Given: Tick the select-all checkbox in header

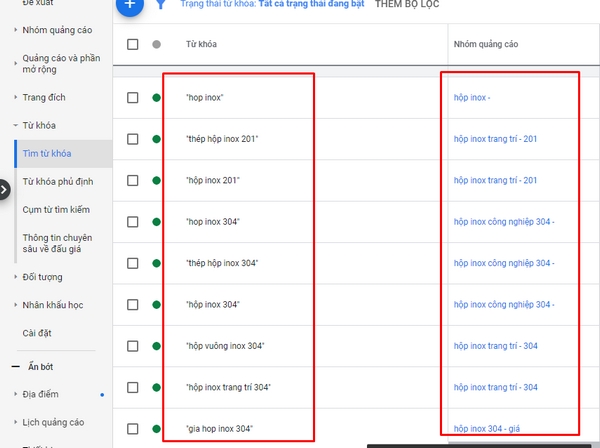Looking at the screenshot, I should point(132,44).
